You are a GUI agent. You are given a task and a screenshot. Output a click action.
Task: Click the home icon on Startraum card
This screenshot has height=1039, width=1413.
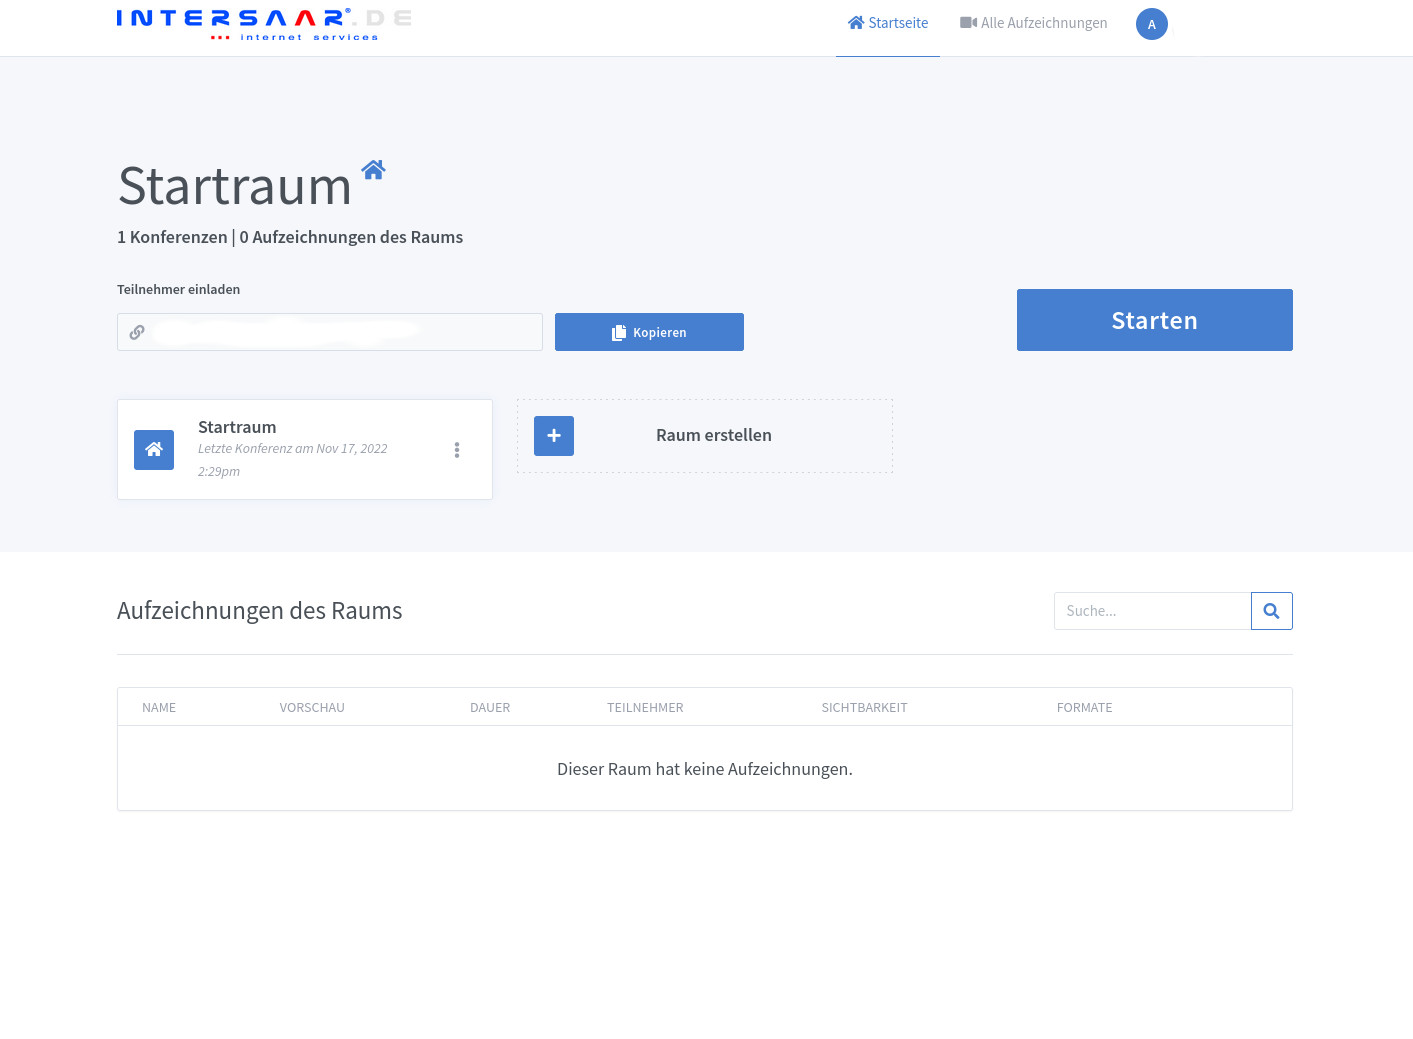click(x=154, y=450)
